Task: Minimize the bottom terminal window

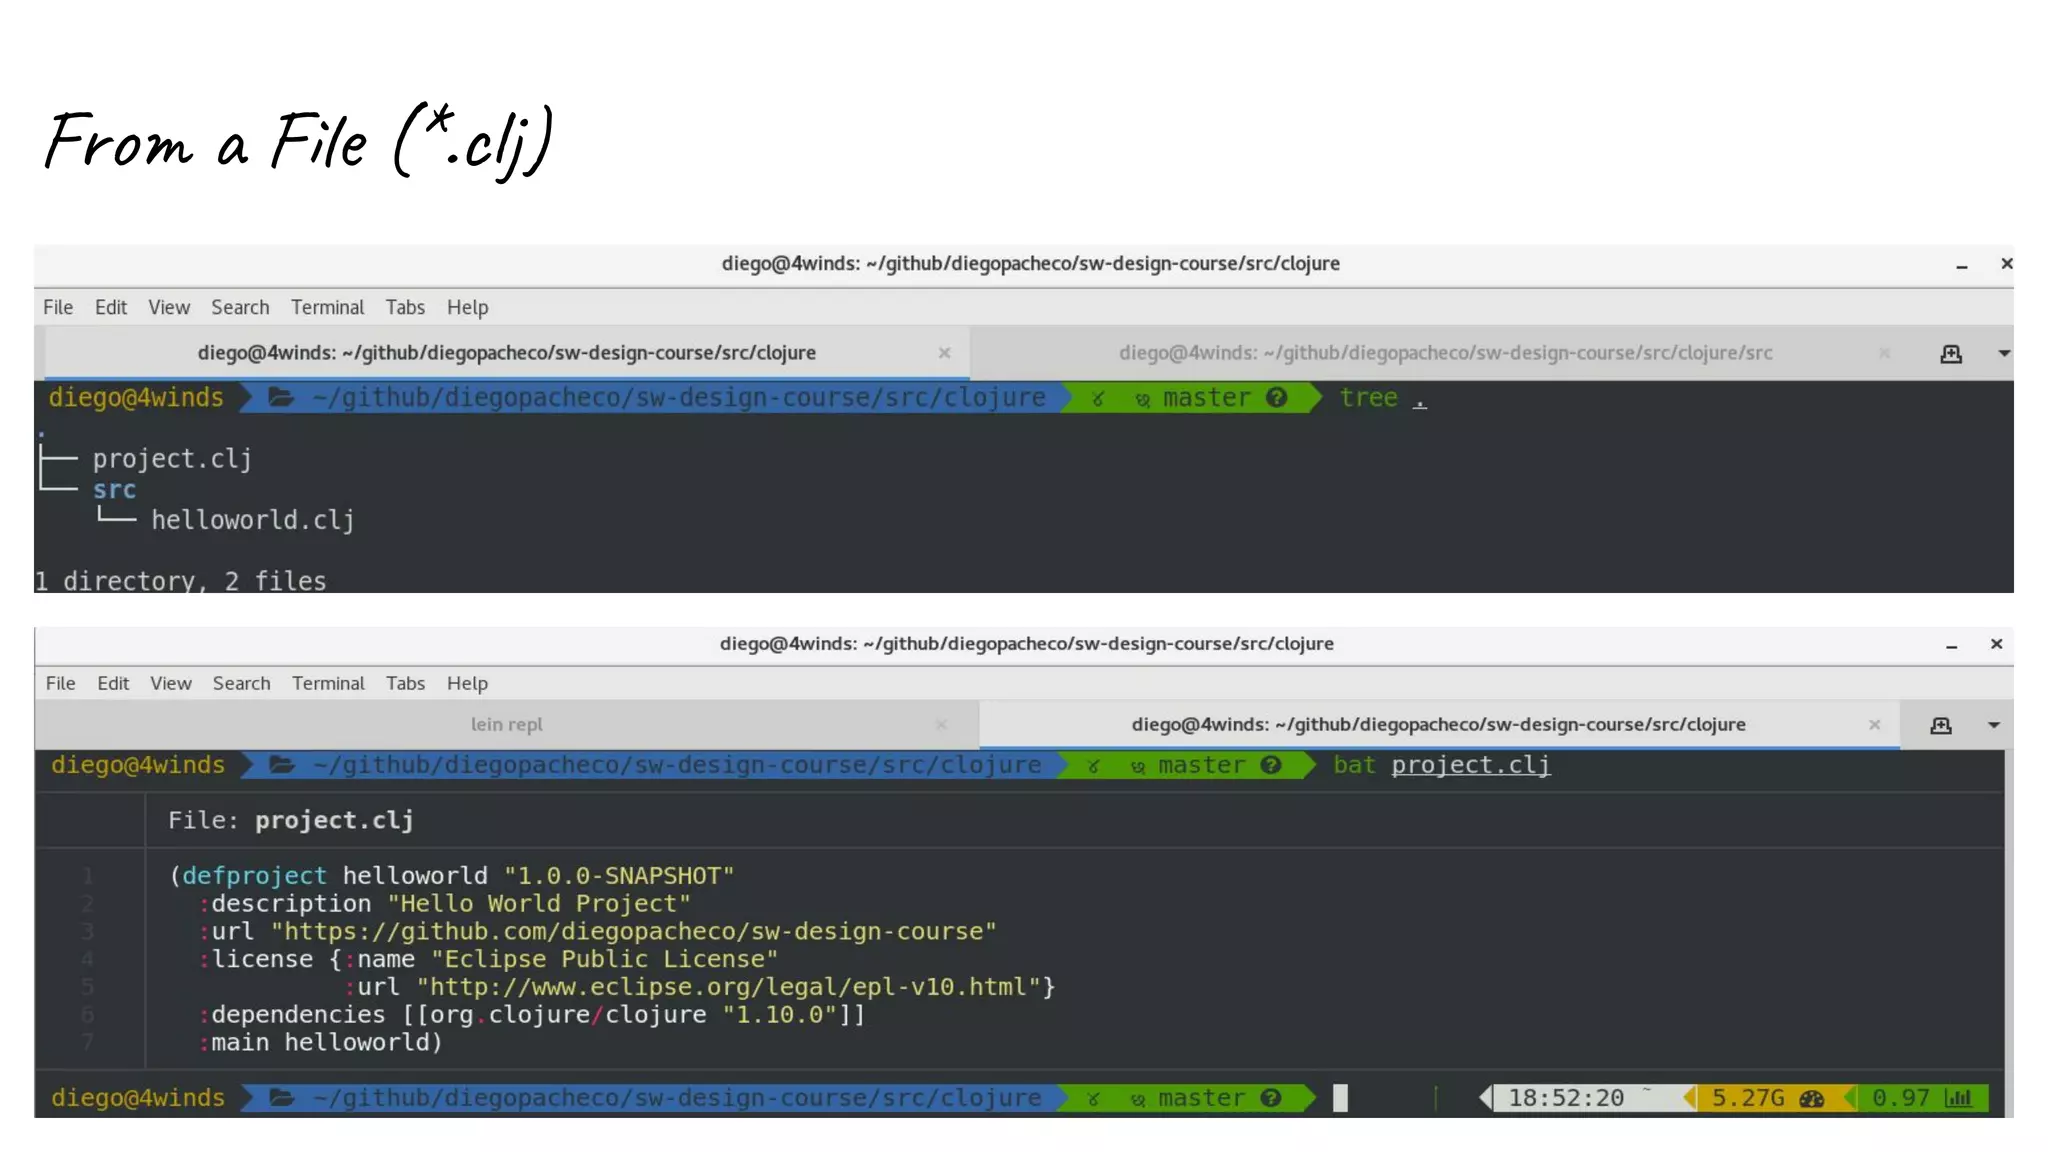Action: (x=1951, y=647)
